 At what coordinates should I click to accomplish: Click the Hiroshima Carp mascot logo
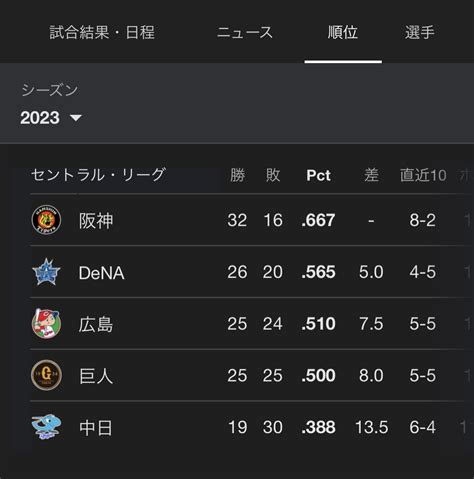pos(46,323)
